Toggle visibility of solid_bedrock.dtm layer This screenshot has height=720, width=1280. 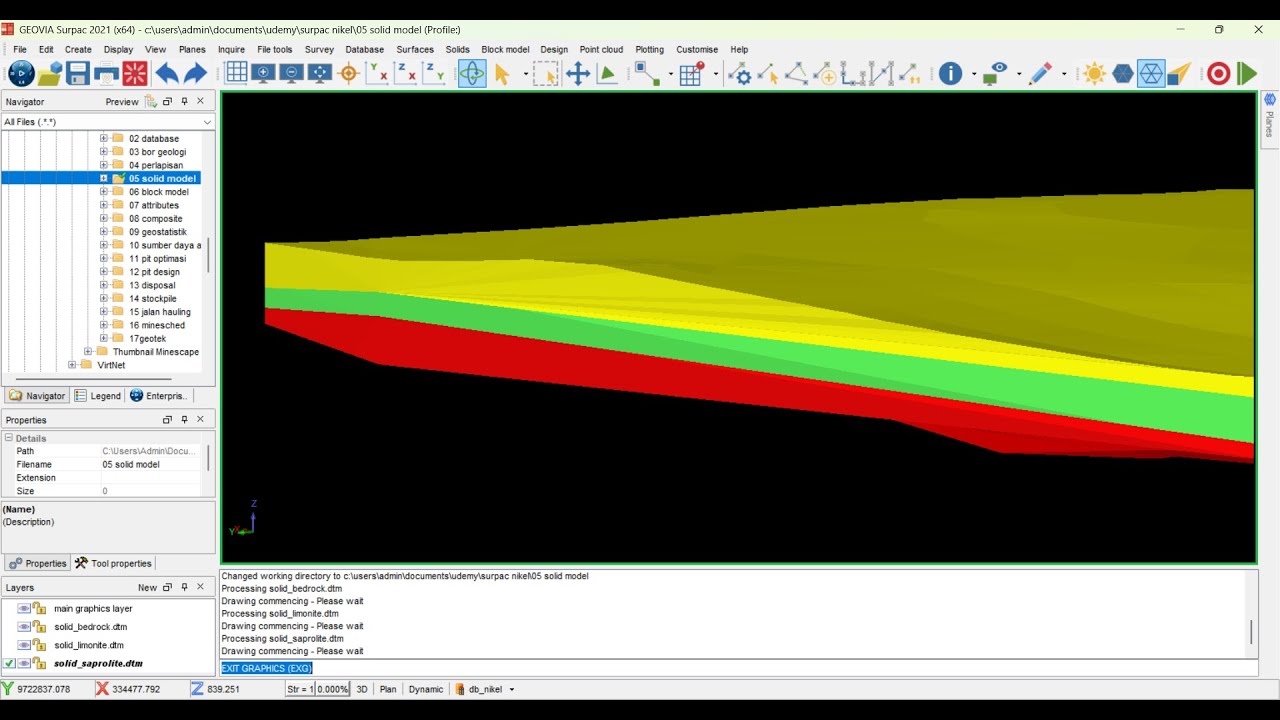point(24,627)
